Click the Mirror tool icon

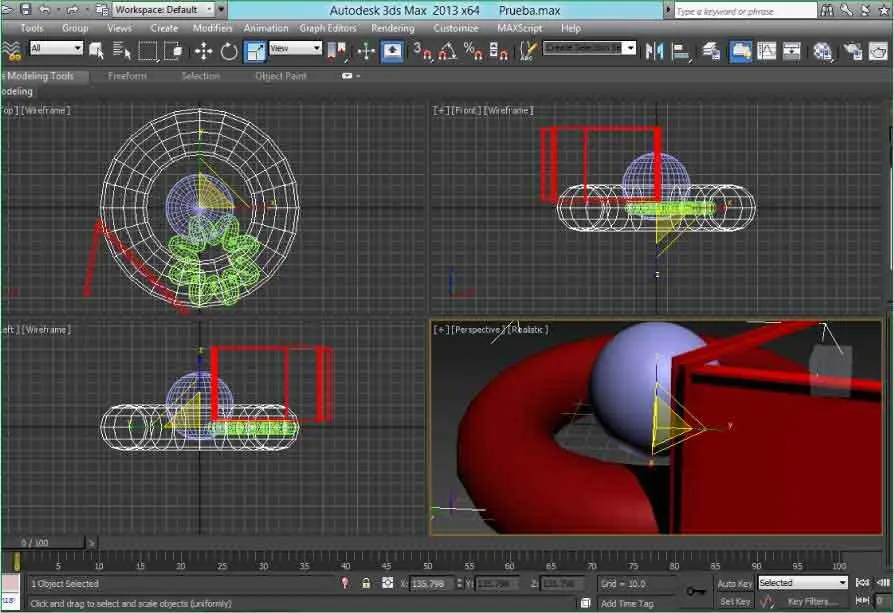655,51
